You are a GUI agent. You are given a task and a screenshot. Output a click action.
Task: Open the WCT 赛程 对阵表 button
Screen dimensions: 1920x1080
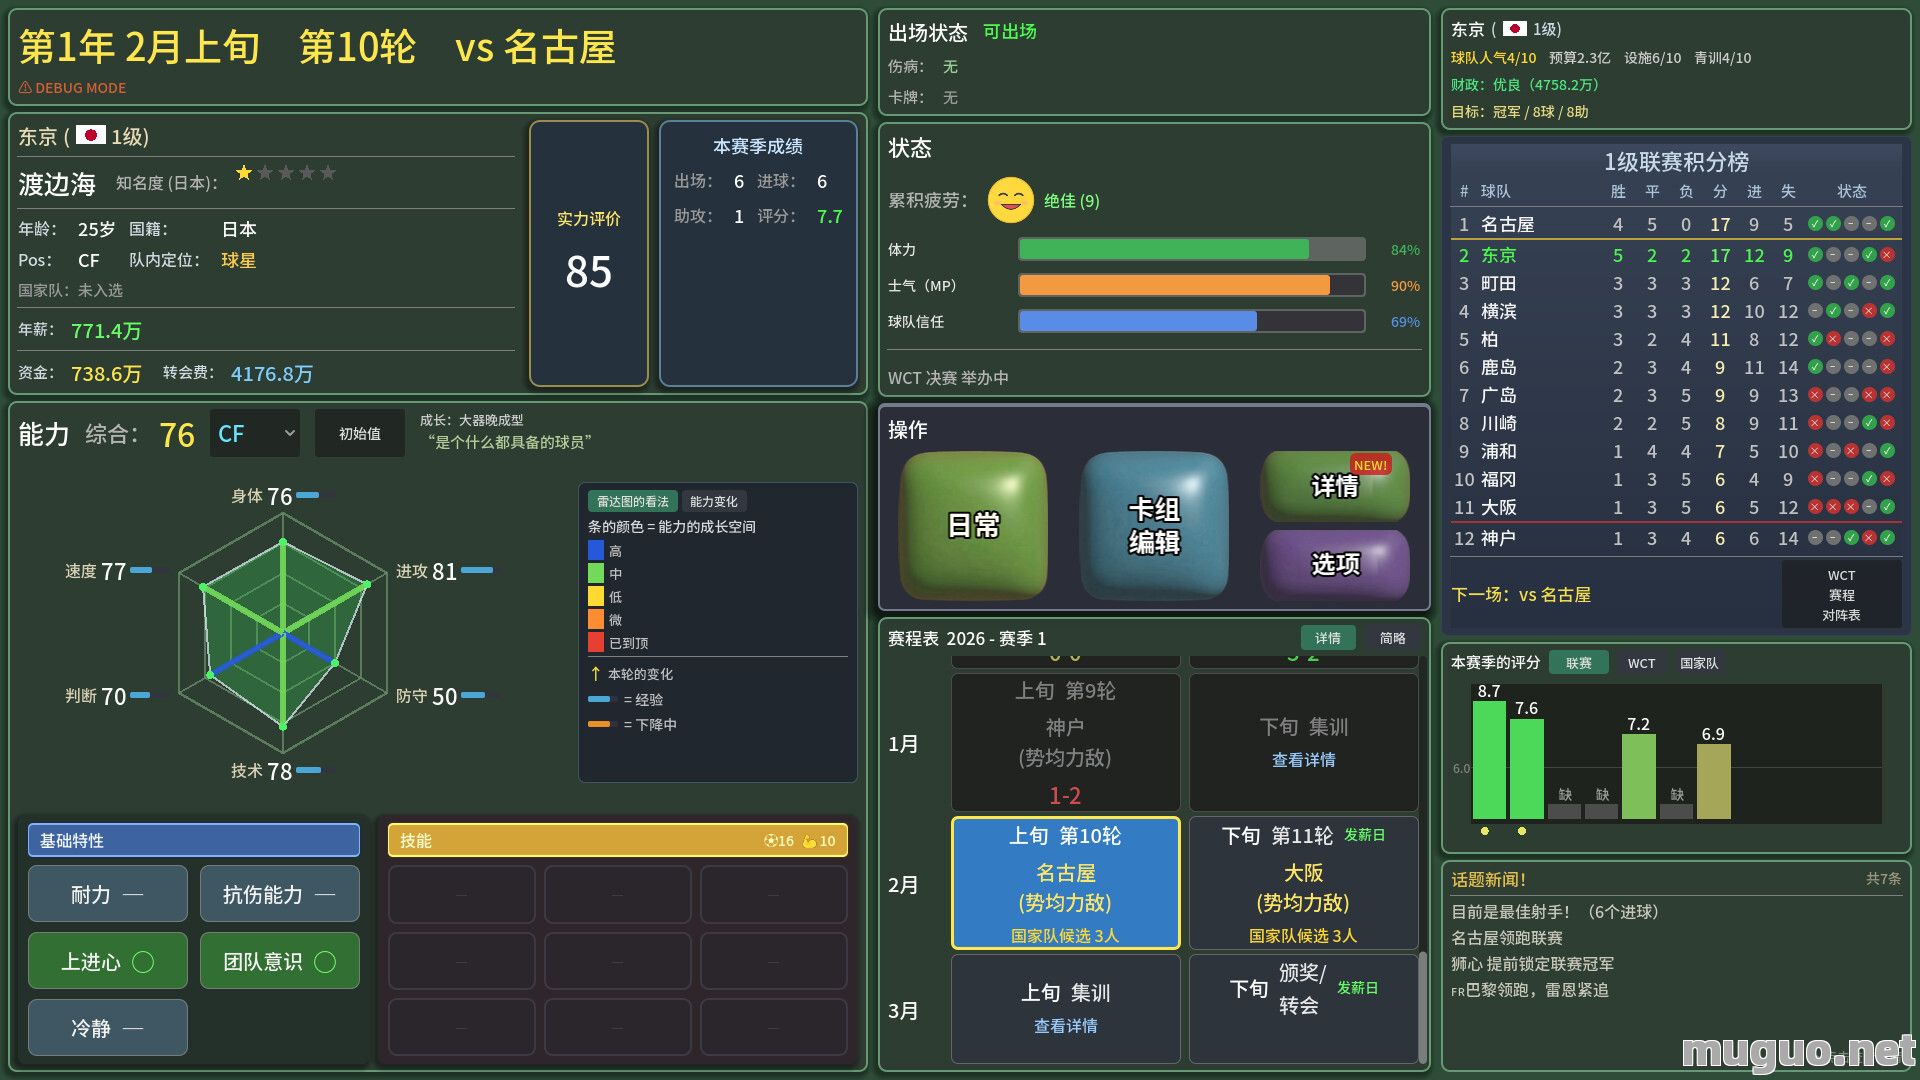point(1841,595)
